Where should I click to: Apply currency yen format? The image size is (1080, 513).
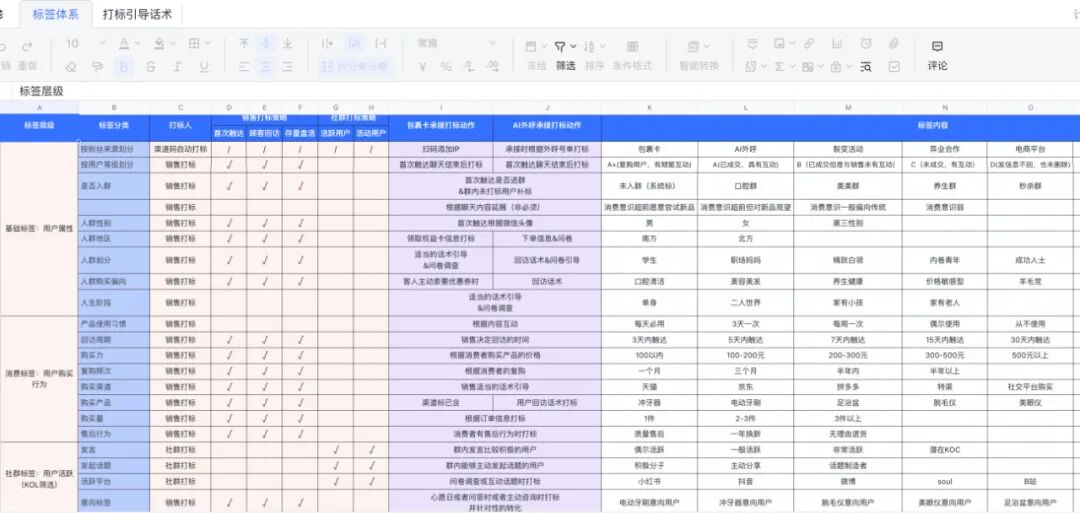pos(423,67)
